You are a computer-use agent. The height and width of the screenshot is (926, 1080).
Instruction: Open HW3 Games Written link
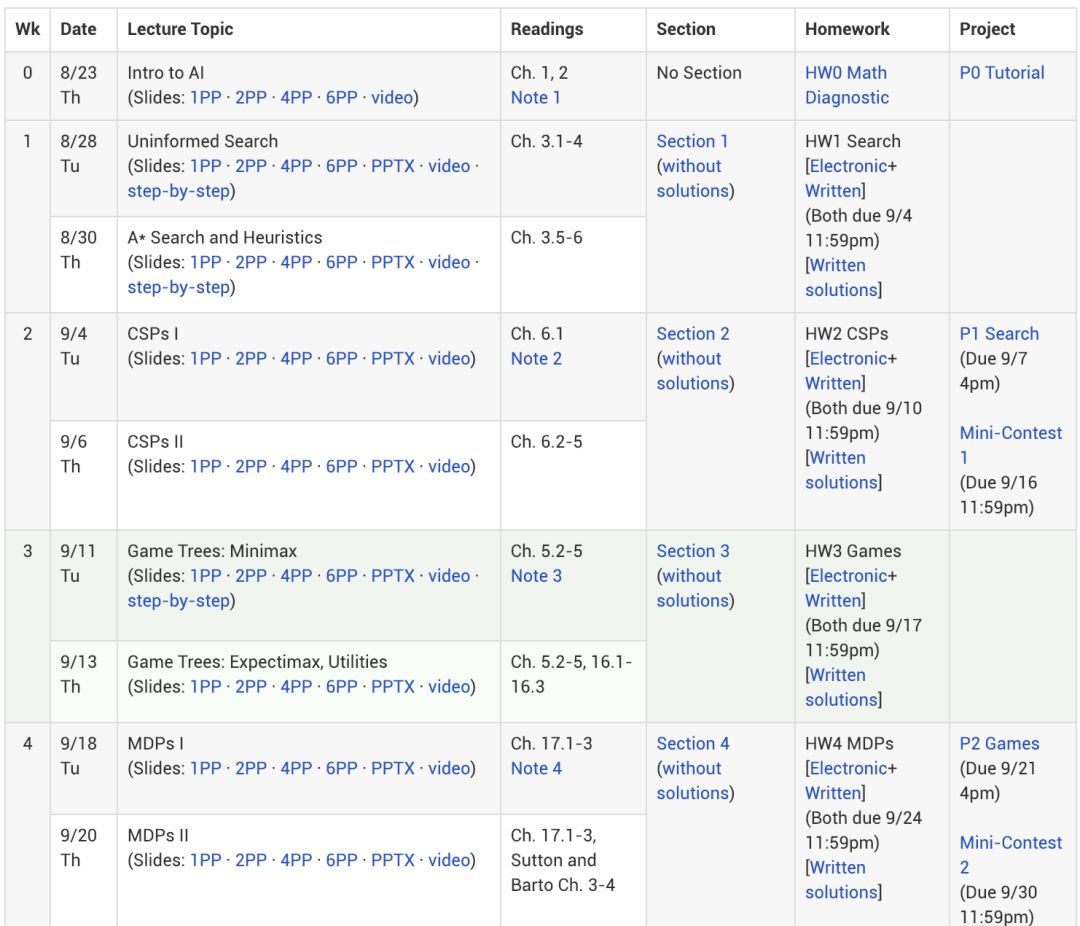pyautogui.click(x=833, y=601)
